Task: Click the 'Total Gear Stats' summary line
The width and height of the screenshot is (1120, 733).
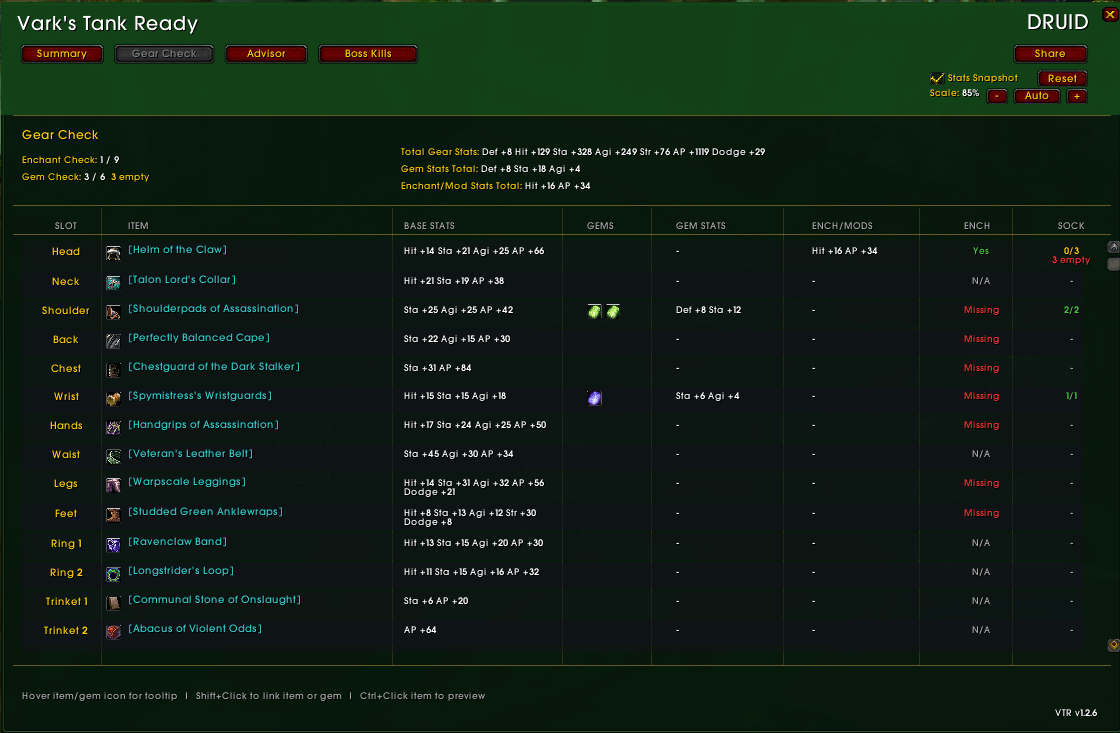Action: (583, 152)
